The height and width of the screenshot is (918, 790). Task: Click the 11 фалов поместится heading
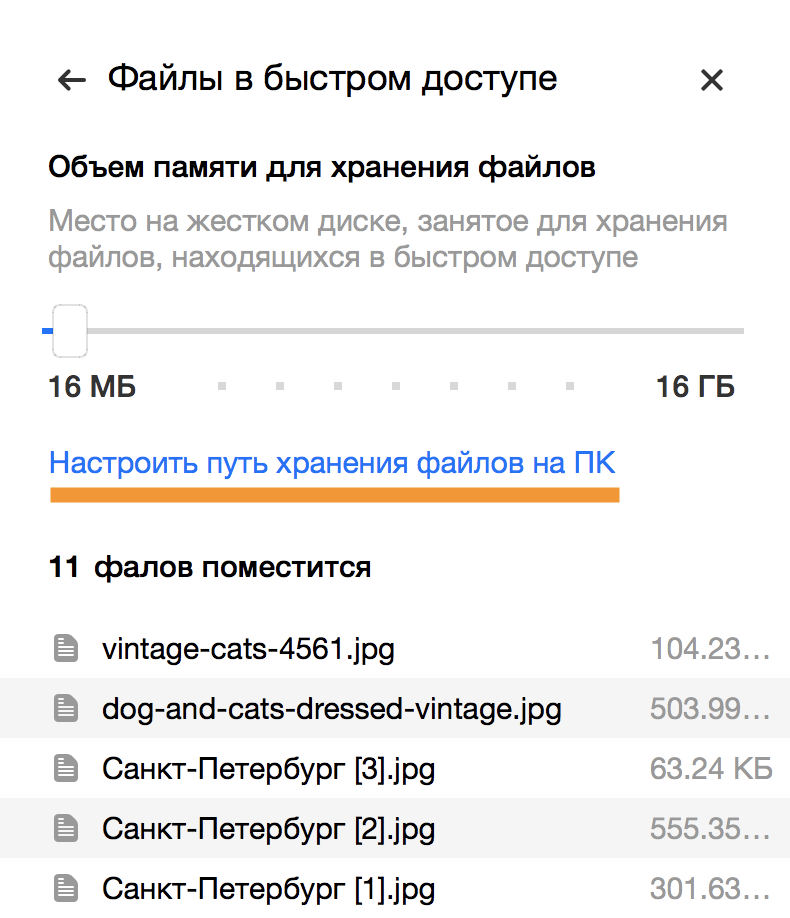pyautogui.click(x=210, y=568)
